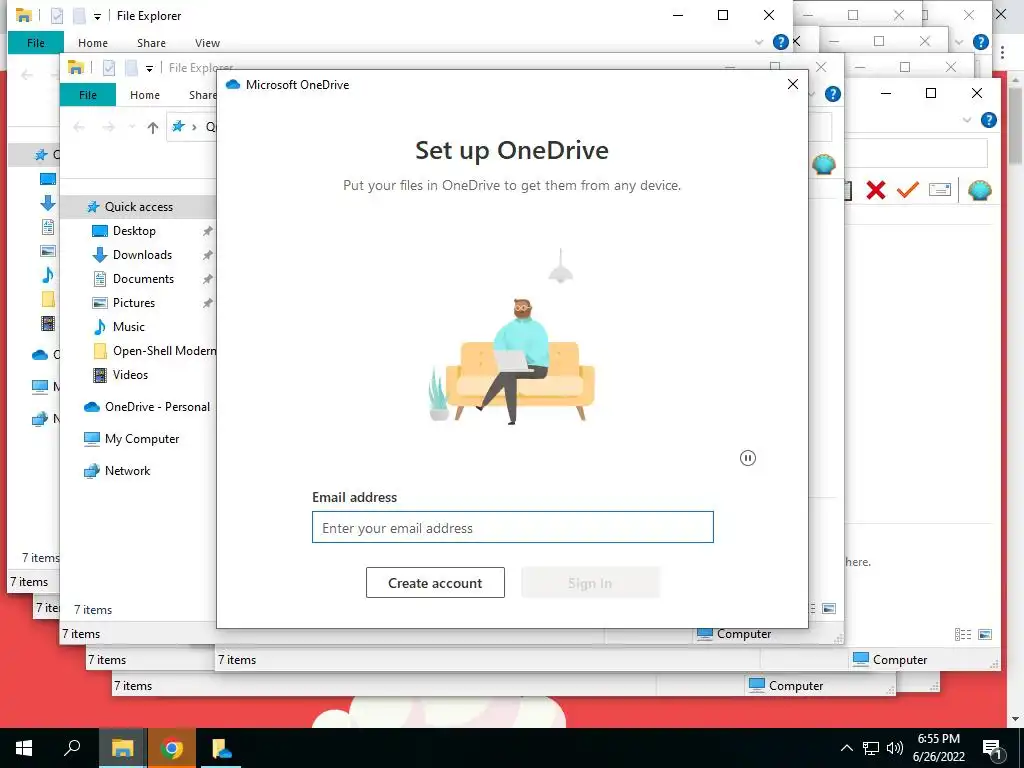Select the Open-Shell Modern folder
The height and width of the screenshot is (768, 1024).
[x=164, y=351]
